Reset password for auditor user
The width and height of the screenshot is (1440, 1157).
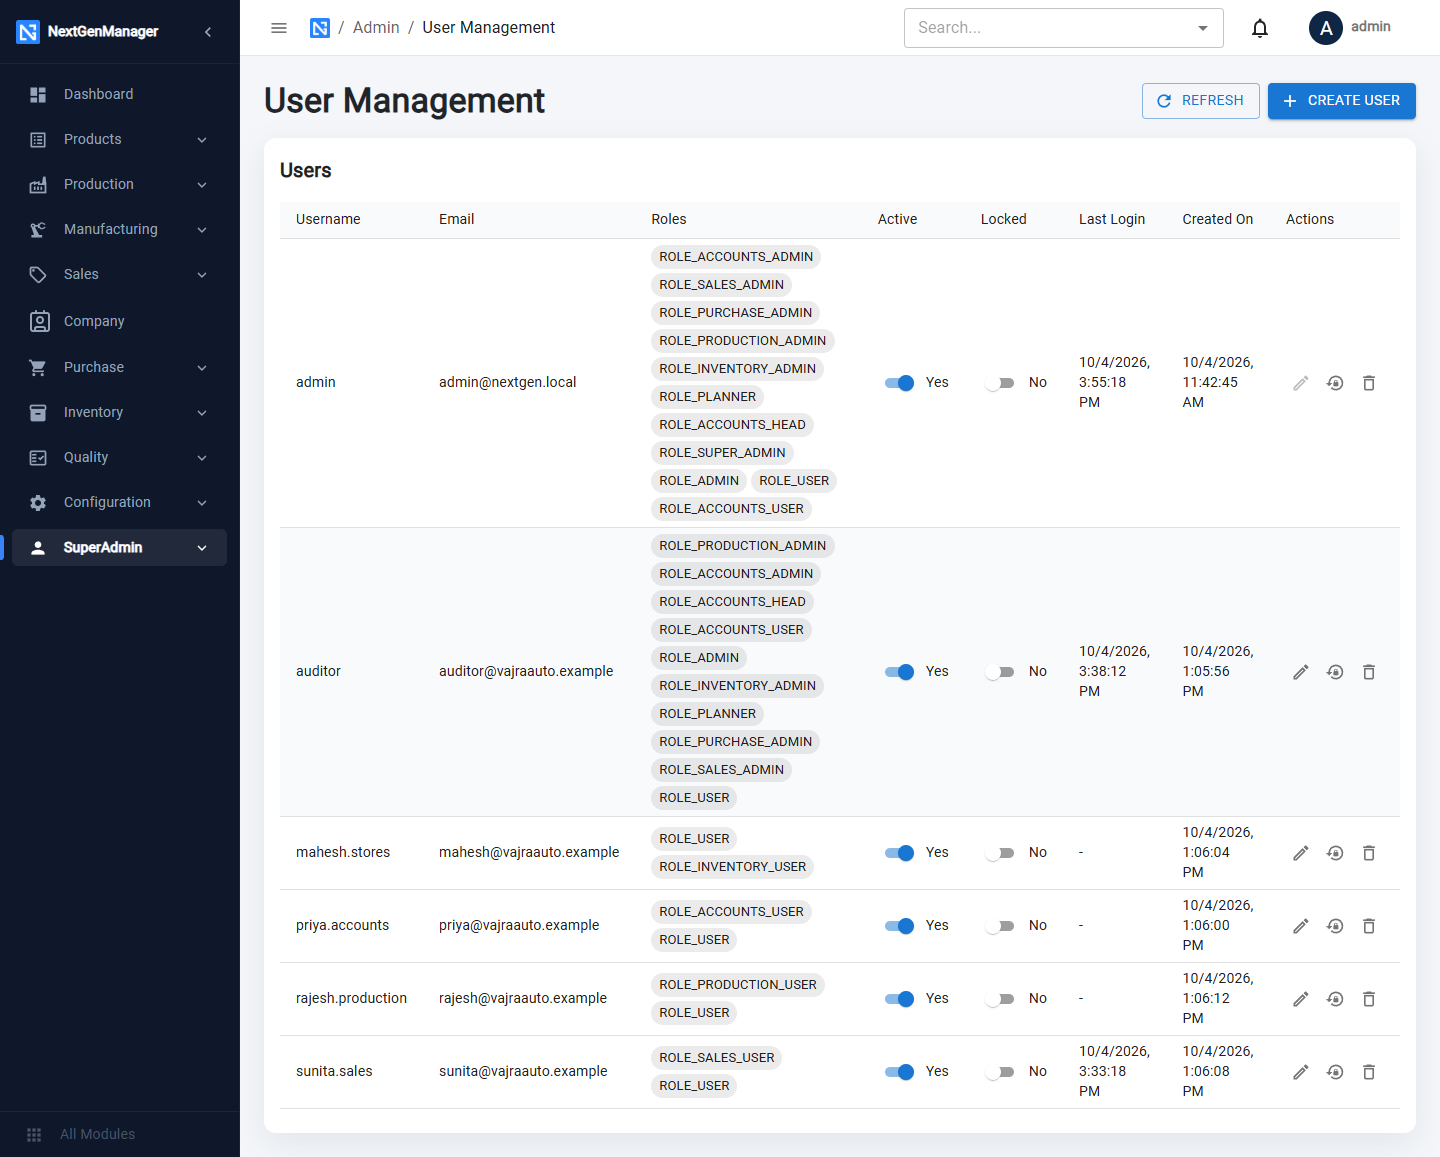pyautogui.click(x=1335, y=672)
